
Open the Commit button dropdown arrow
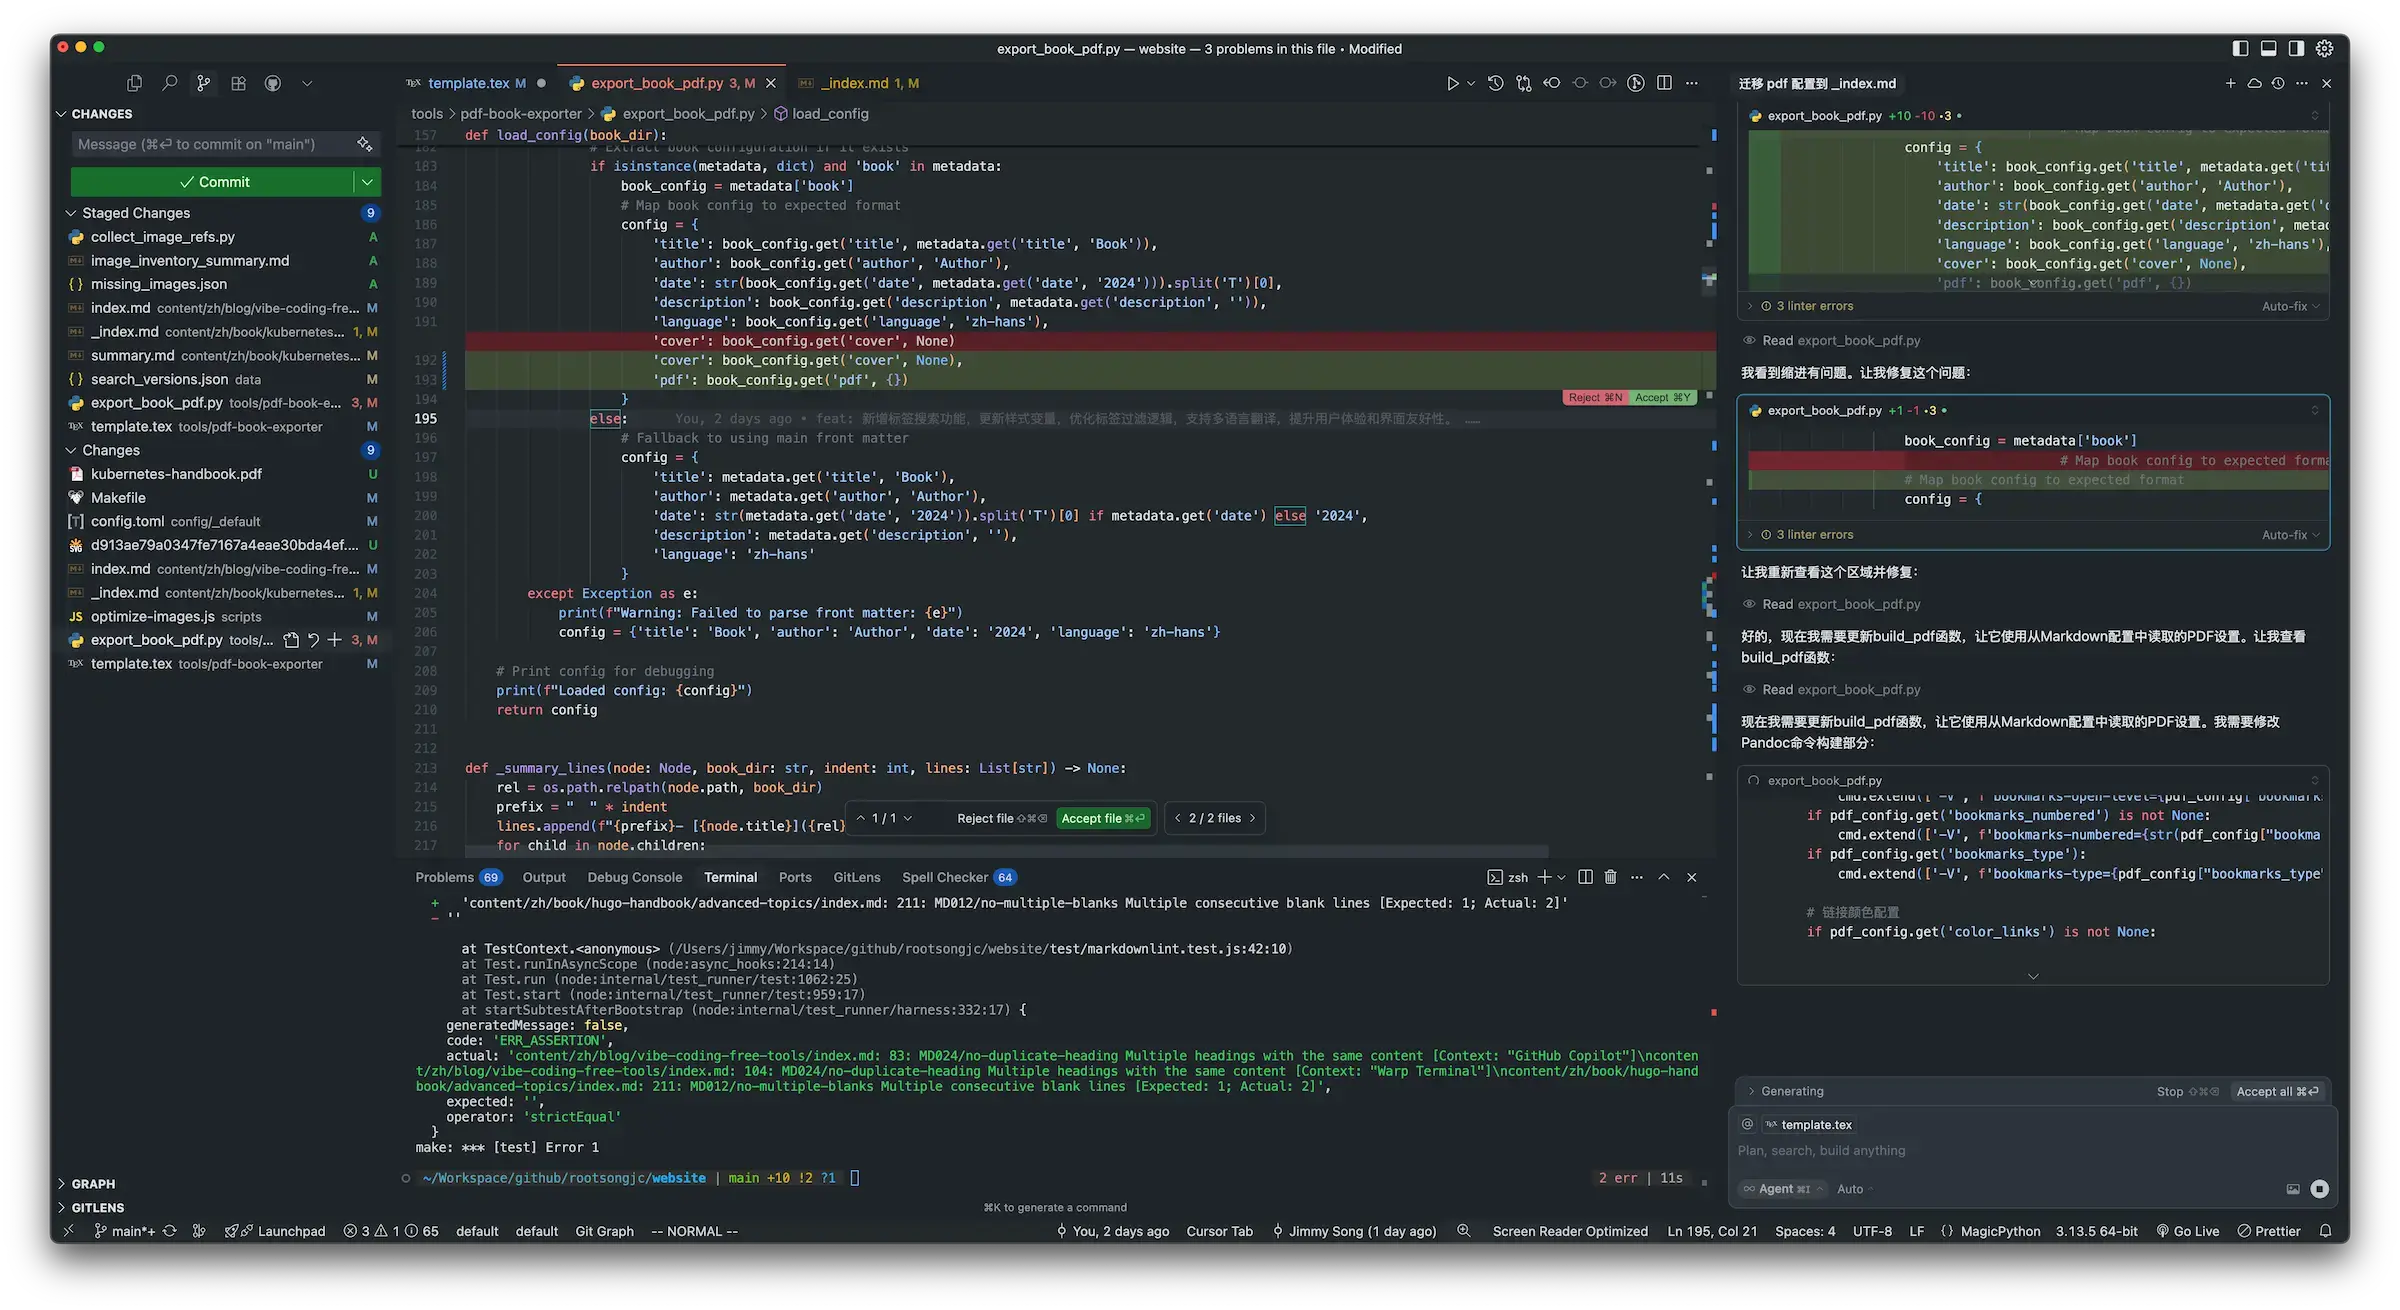coord(367,182)
